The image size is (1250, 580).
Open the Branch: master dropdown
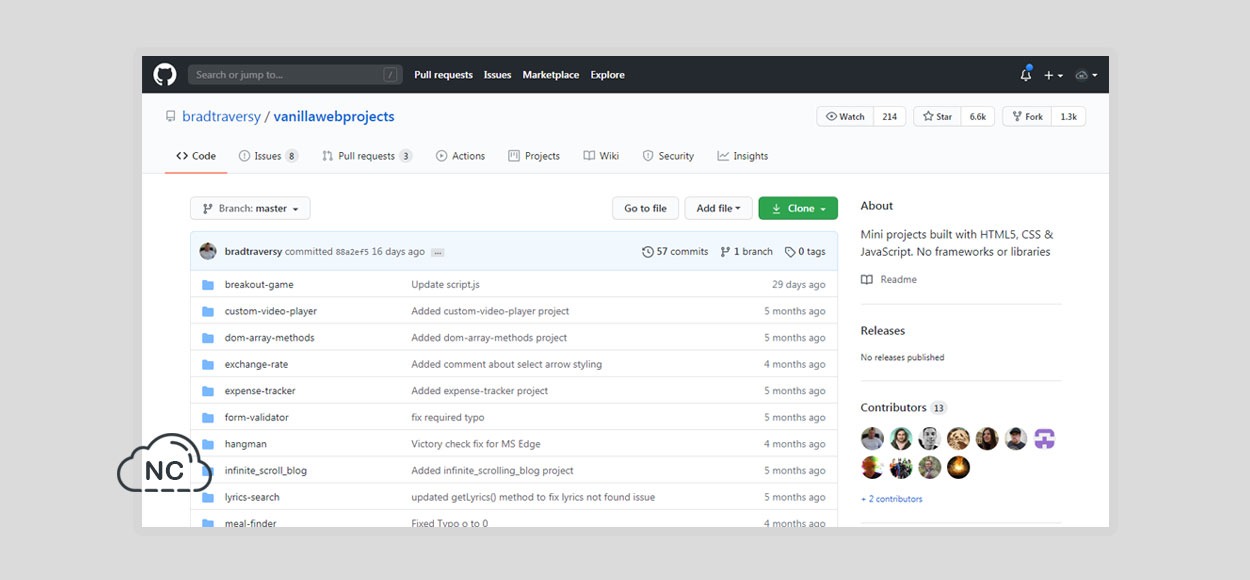250,208
